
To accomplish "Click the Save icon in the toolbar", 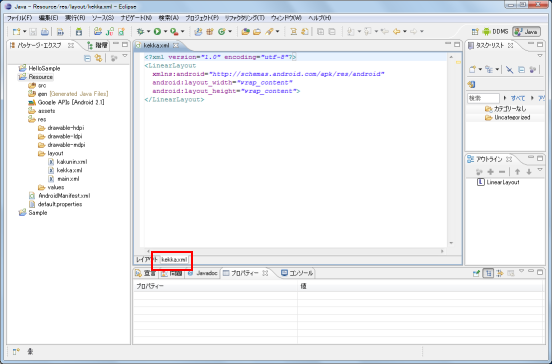I will pos(33,32).
